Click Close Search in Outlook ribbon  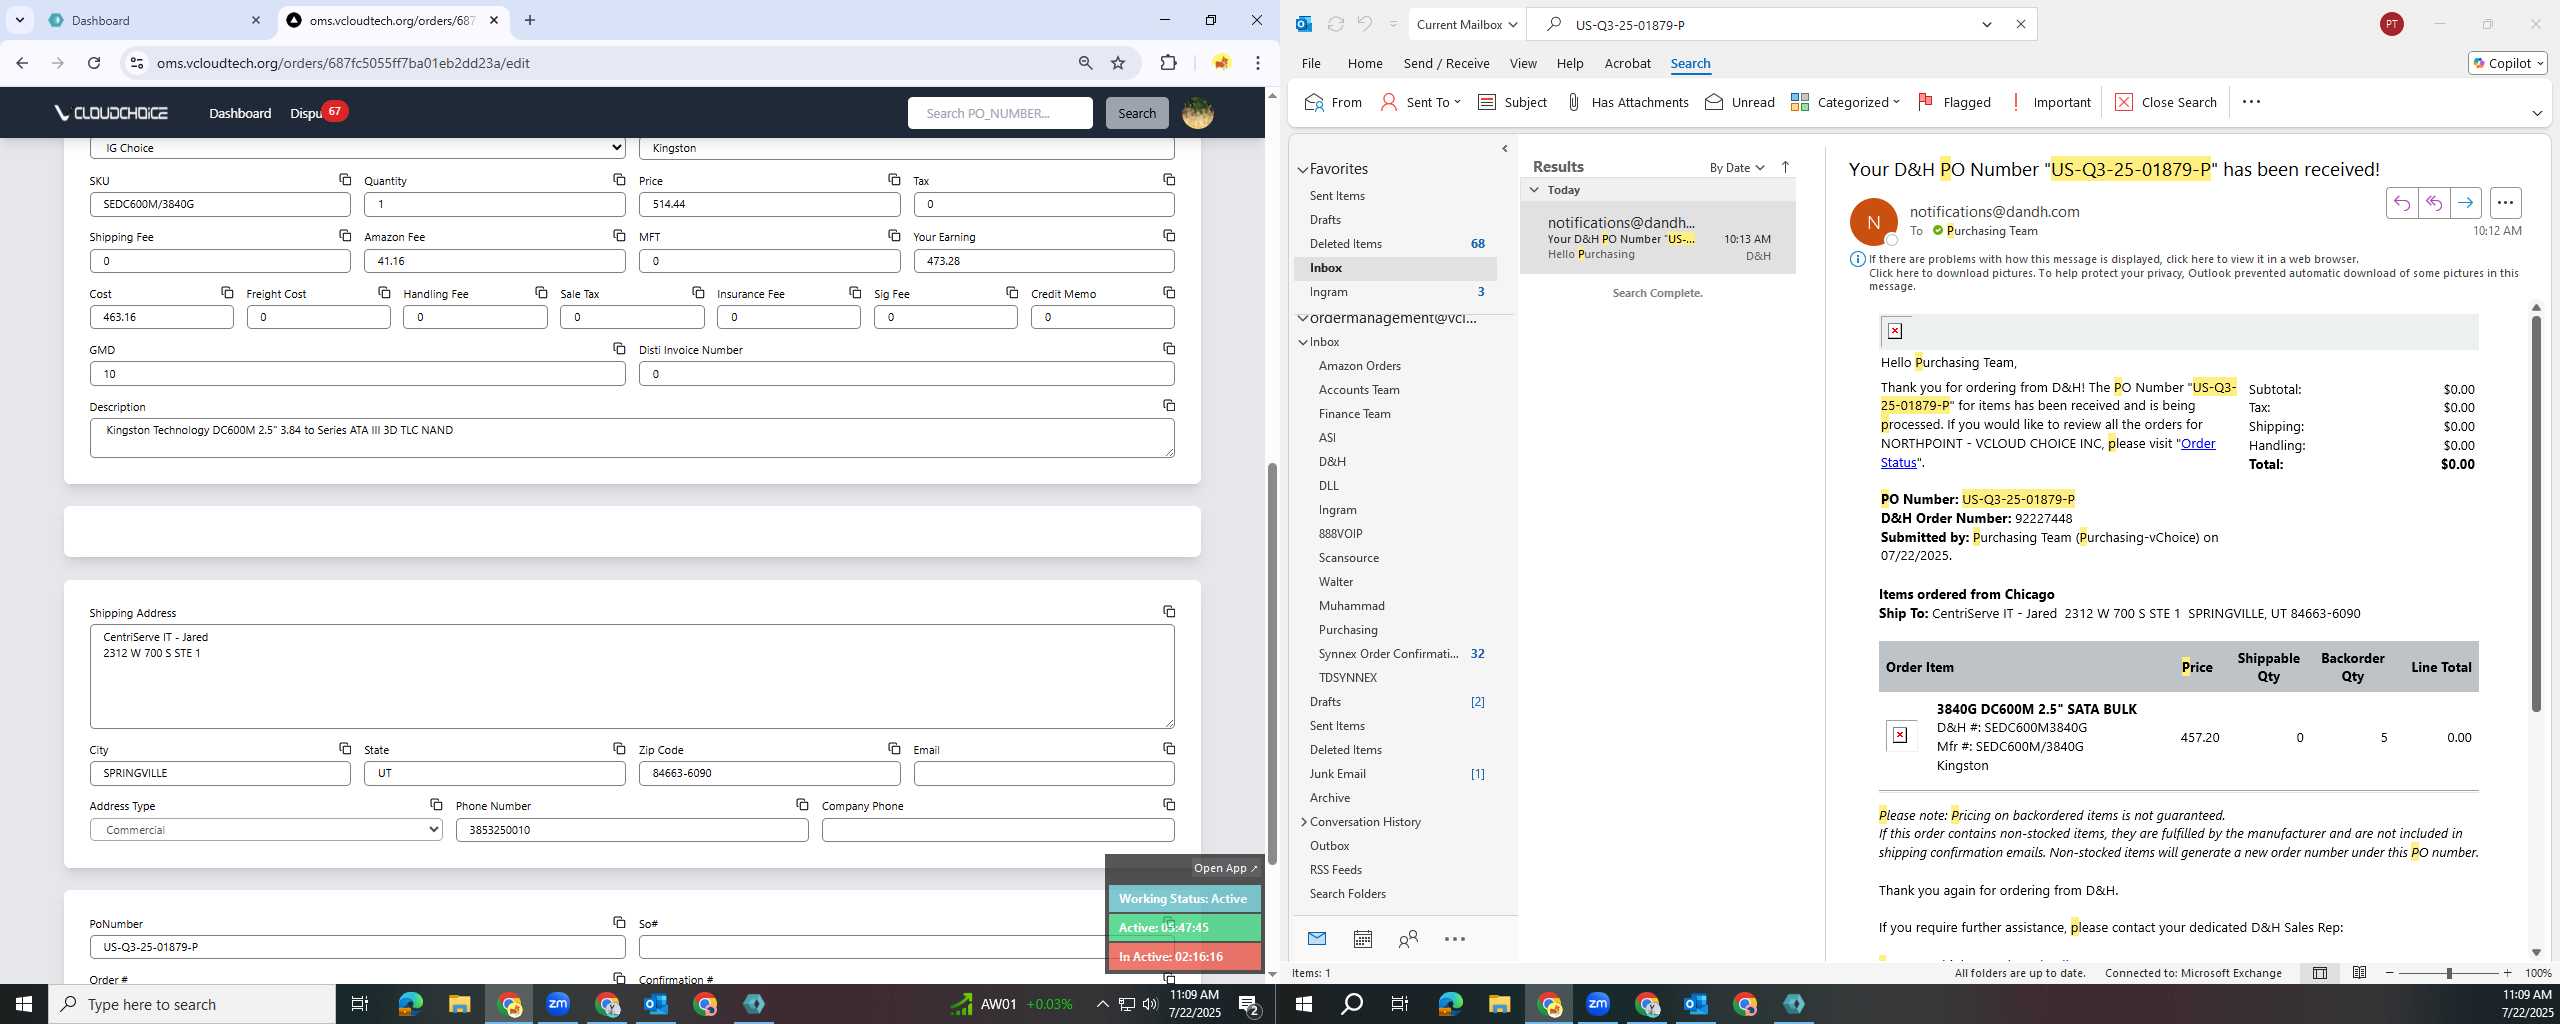[2166, 102]
